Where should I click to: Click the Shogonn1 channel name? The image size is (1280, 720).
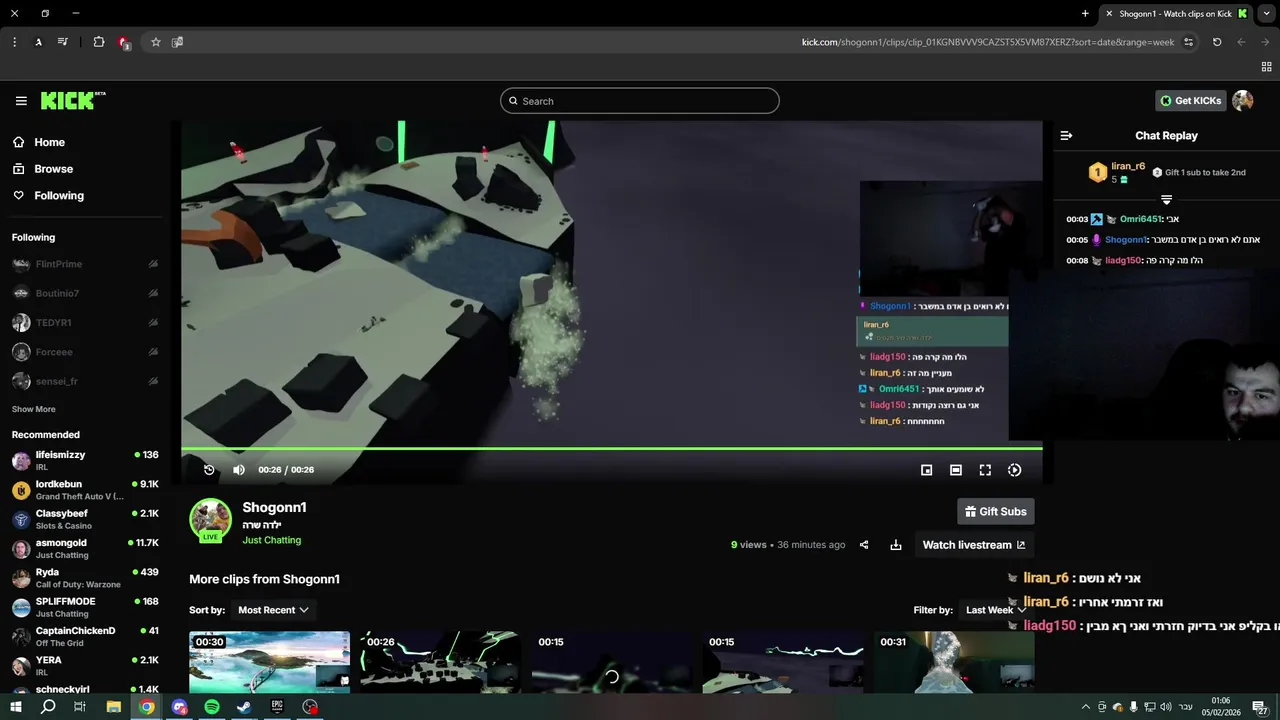[274, 508]
